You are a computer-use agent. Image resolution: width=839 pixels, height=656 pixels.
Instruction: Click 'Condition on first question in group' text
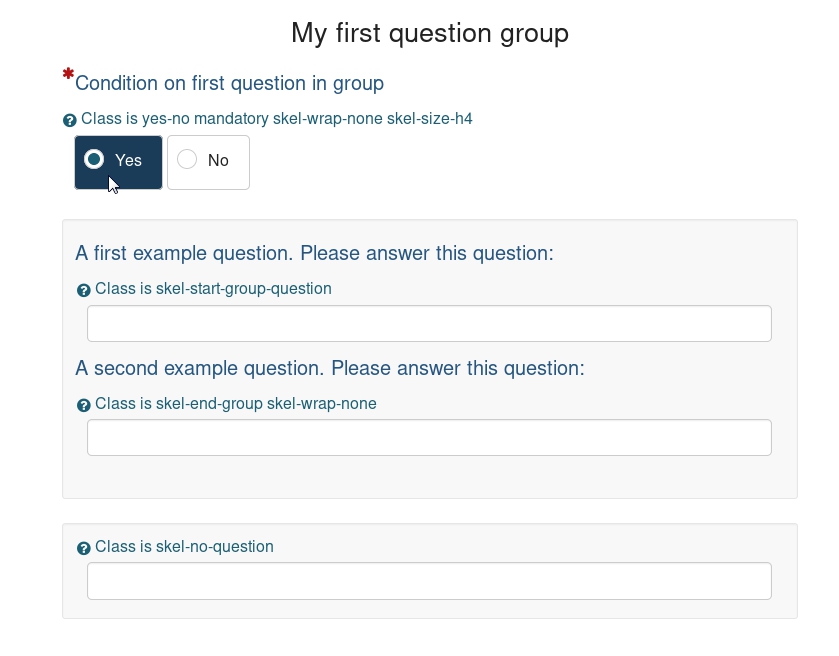229,83
